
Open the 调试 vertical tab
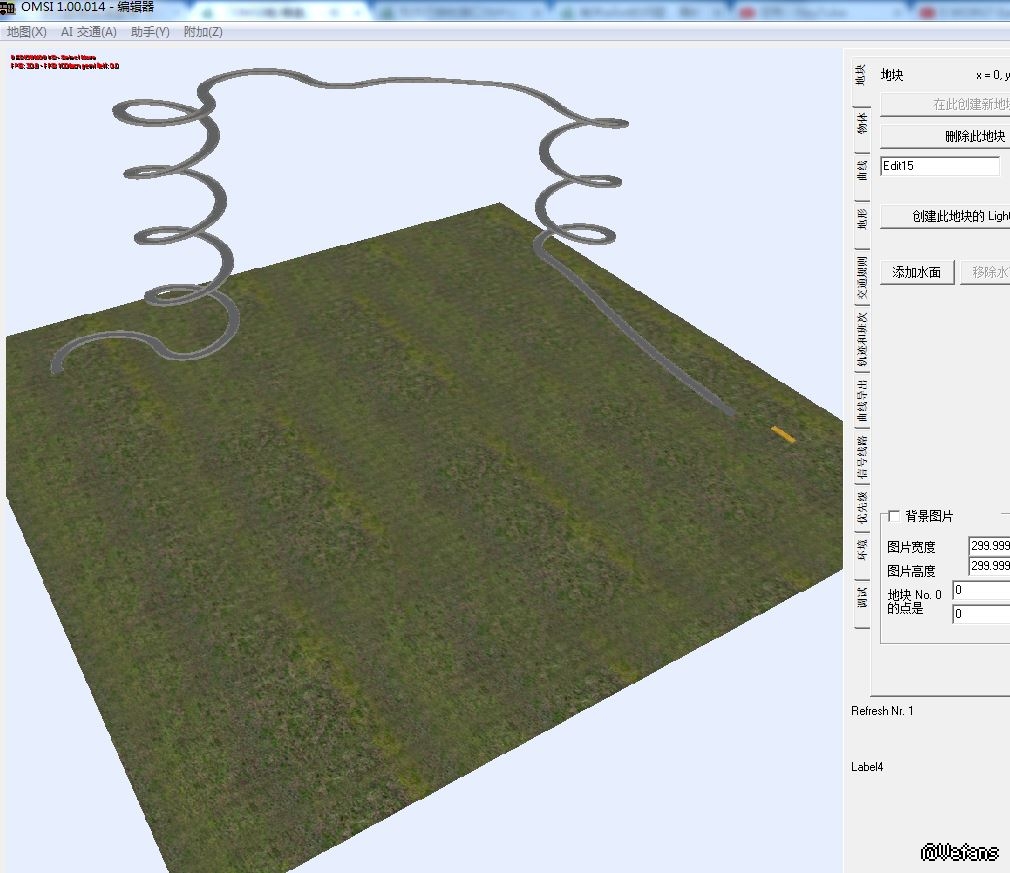tap(862, 597)
